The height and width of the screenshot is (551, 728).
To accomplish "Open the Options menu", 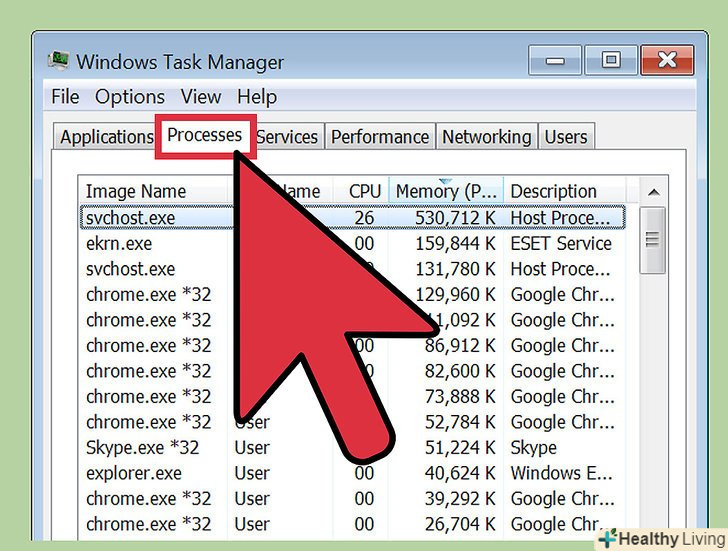I will tap(130, 97).
